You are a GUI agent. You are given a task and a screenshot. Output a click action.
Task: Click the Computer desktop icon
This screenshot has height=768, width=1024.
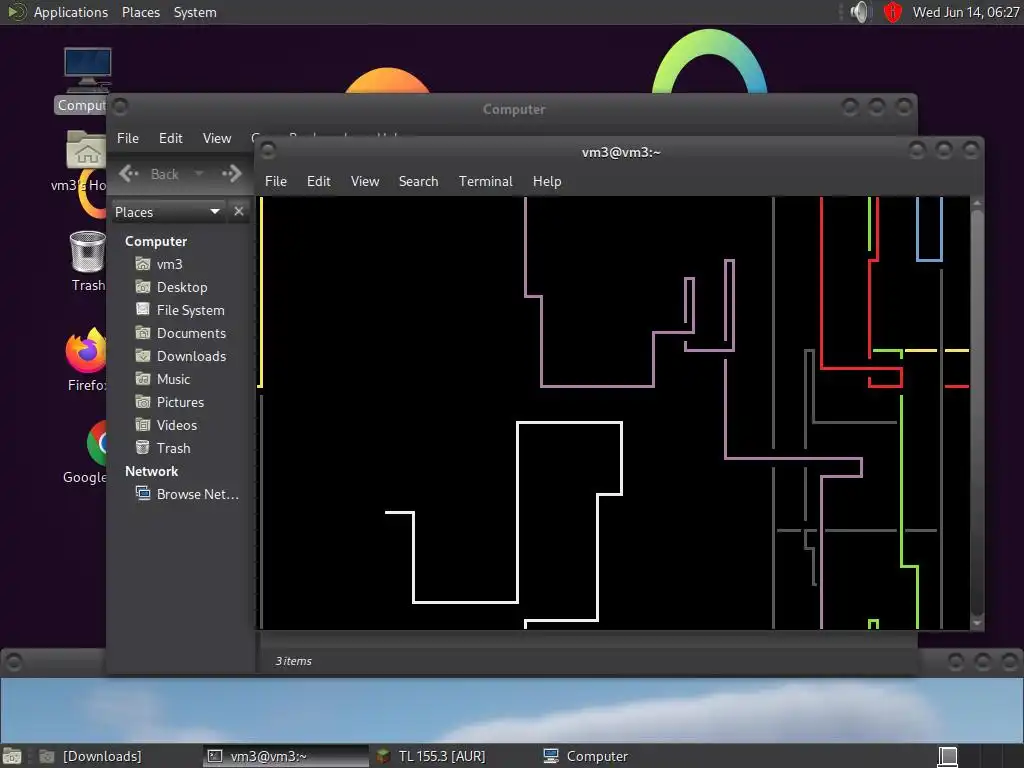[87, 71]
